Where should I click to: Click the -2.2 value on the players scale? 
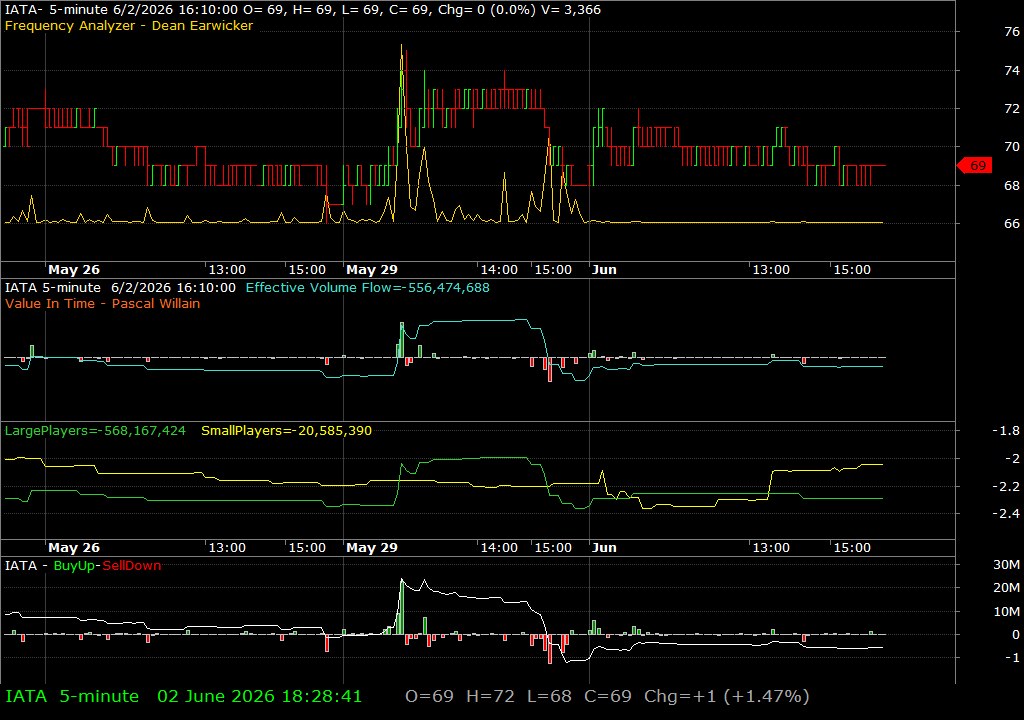coord(1006,486)
